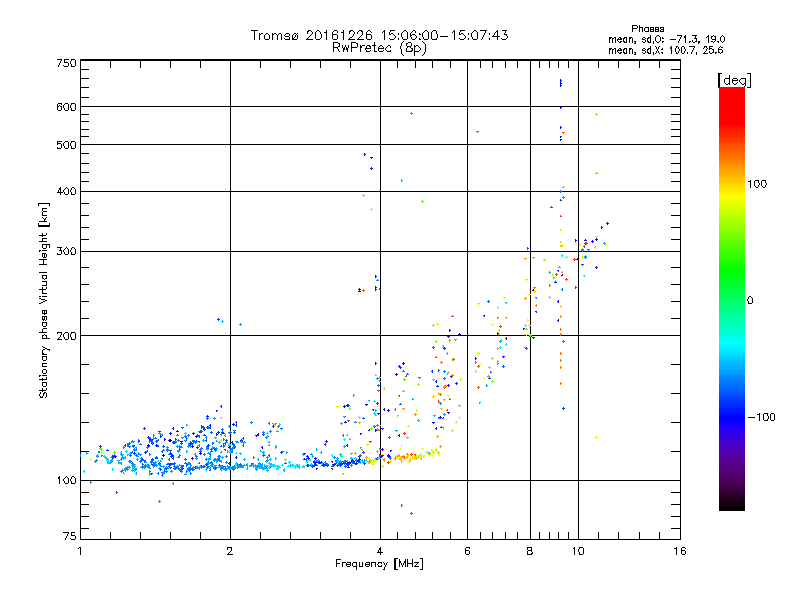Screen dimensions: 800x600
Task: Click the y-axis tick label '750'
Action: [x=66, y=63]
